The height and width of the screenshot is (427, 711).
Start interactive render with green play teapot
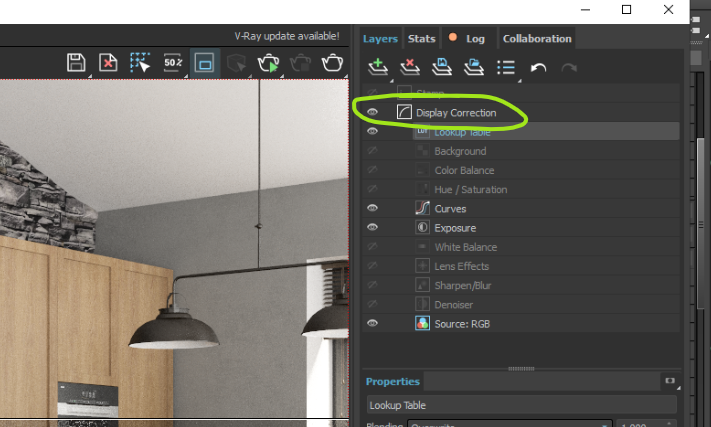click(268, 63)
